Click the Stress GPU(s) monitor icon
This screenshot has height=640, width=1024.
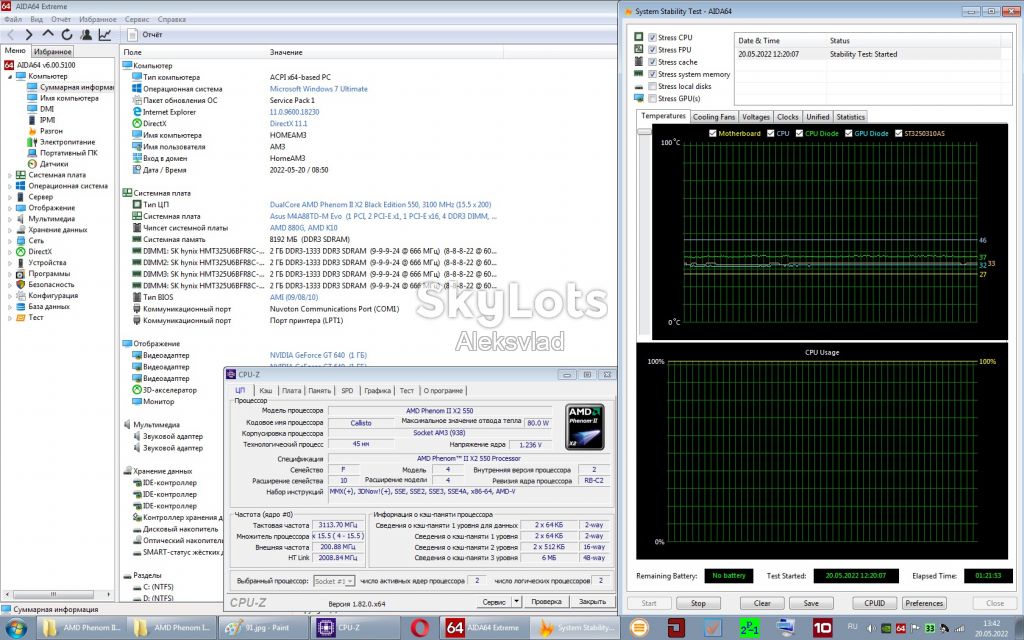639,99
